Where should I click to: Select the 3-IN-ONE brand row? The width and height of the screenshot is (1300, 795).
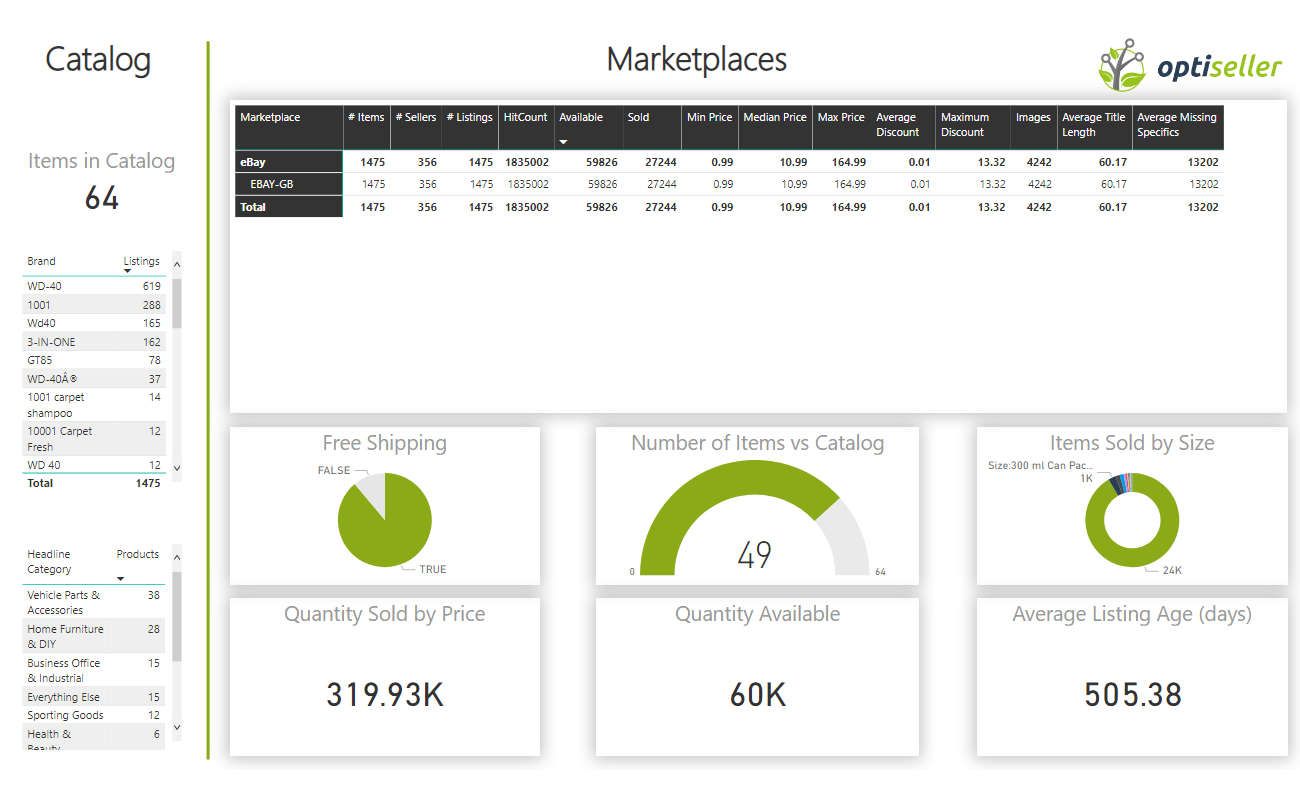coord(94,342)
